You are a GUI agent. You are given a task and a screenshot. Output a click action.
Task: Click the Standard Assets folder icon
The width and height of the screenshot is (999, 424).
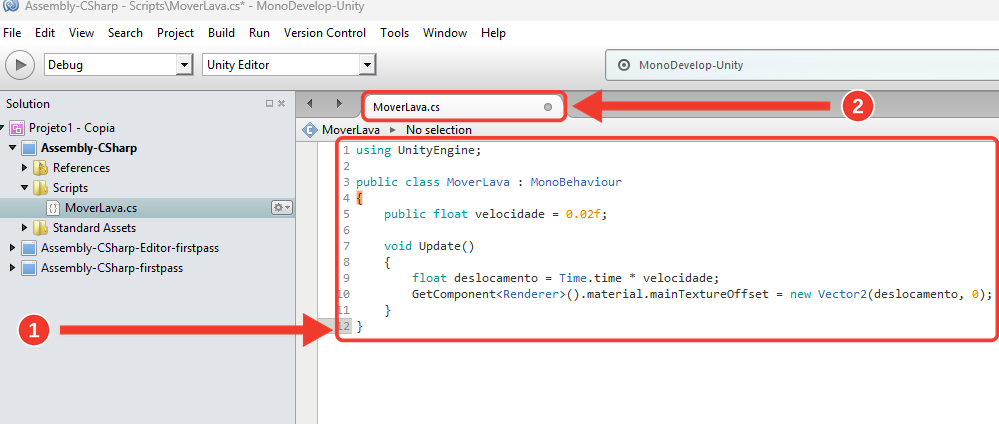(x=41, y=228)
